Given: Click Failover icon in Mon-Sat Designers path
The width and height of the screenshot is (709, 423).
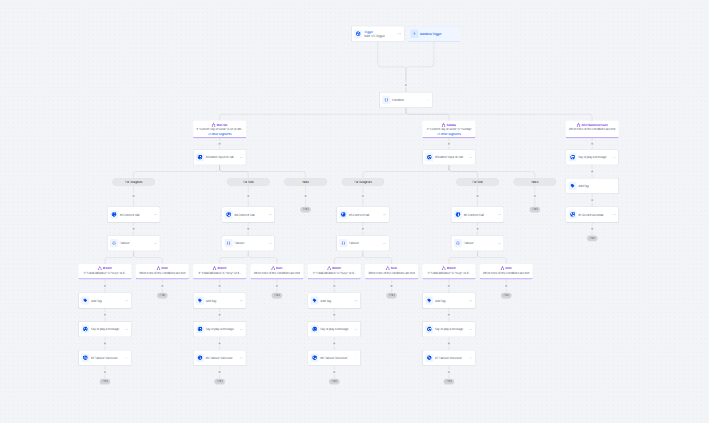Looking at the screenshot, I should [x=114, y=243].
